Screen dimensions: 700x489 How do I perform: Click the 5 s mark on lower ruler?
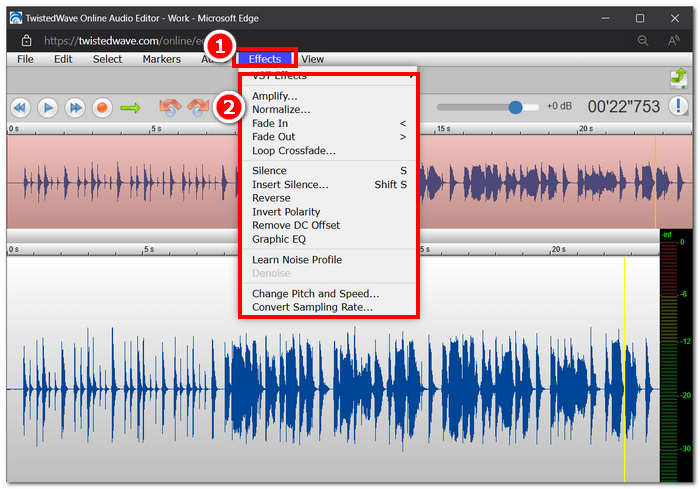pyautogui.click(x=149, y=249)
